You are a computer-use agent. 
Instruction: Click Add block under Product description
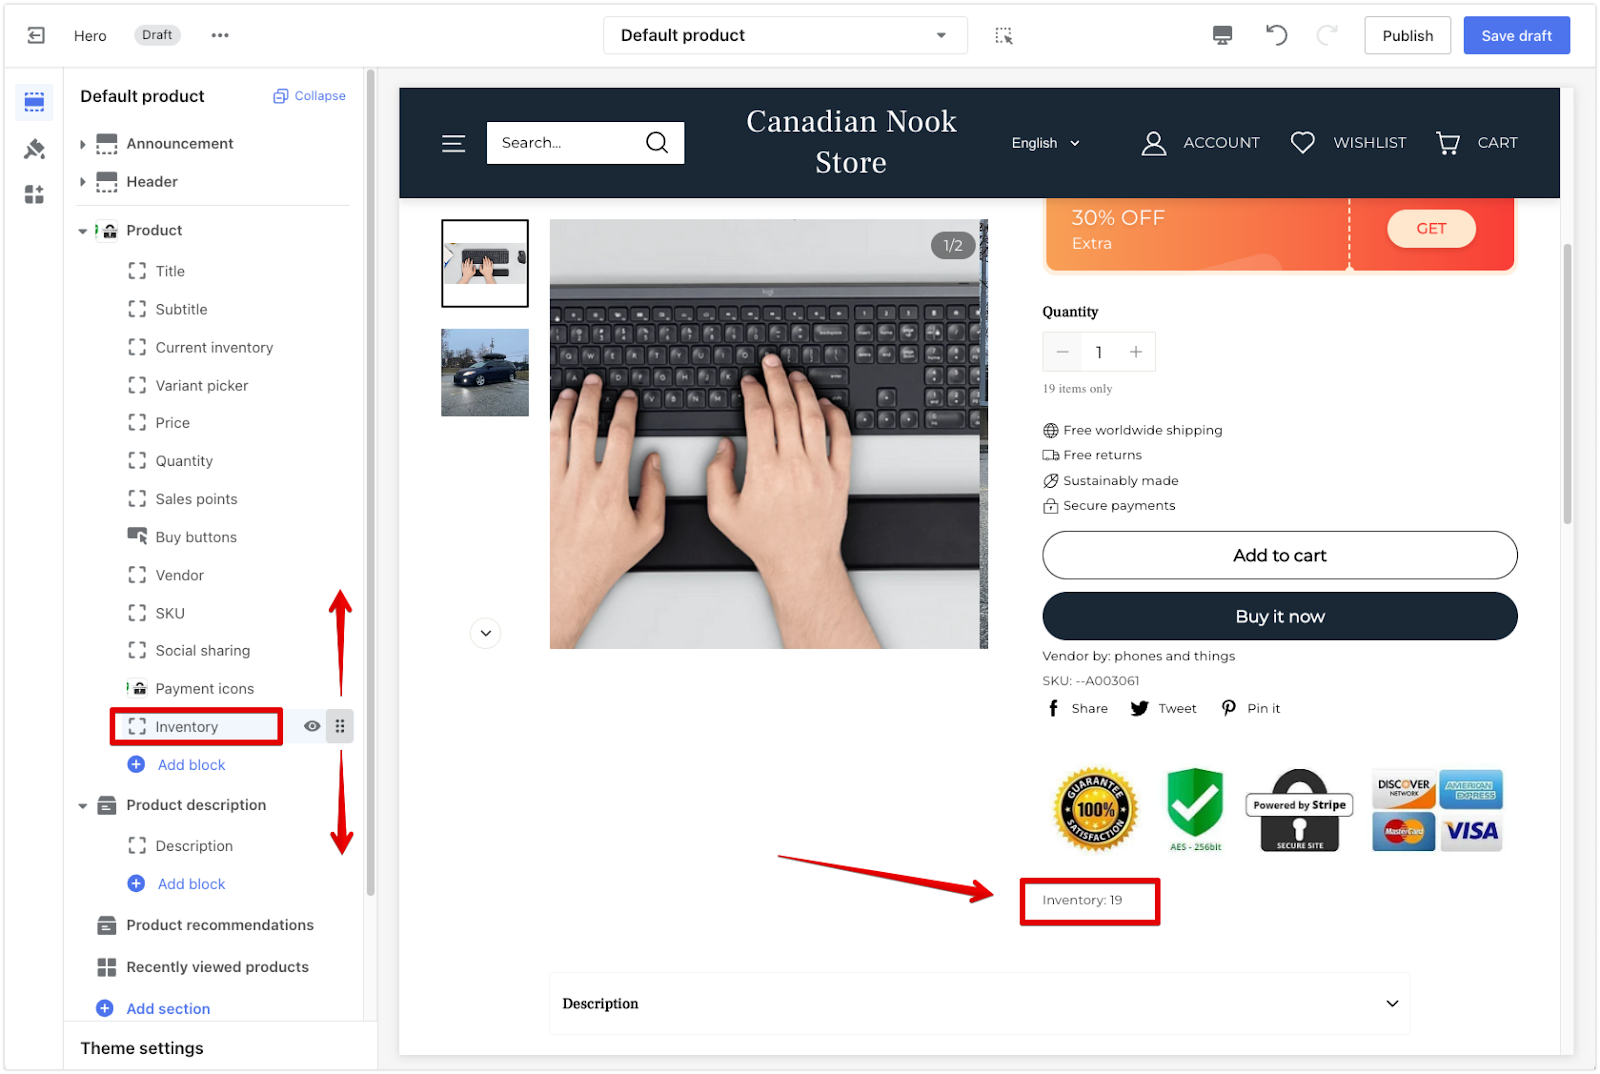[191, 884]
